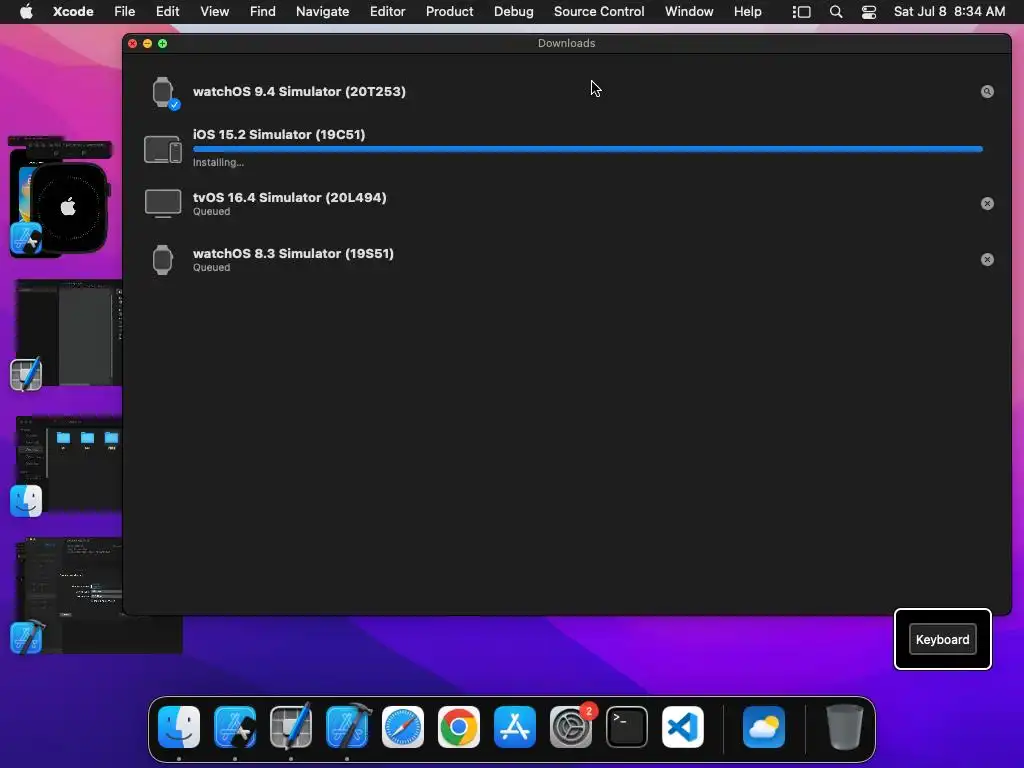Open the Source Control menu
1024x768 pixels.
pos(599,12)
